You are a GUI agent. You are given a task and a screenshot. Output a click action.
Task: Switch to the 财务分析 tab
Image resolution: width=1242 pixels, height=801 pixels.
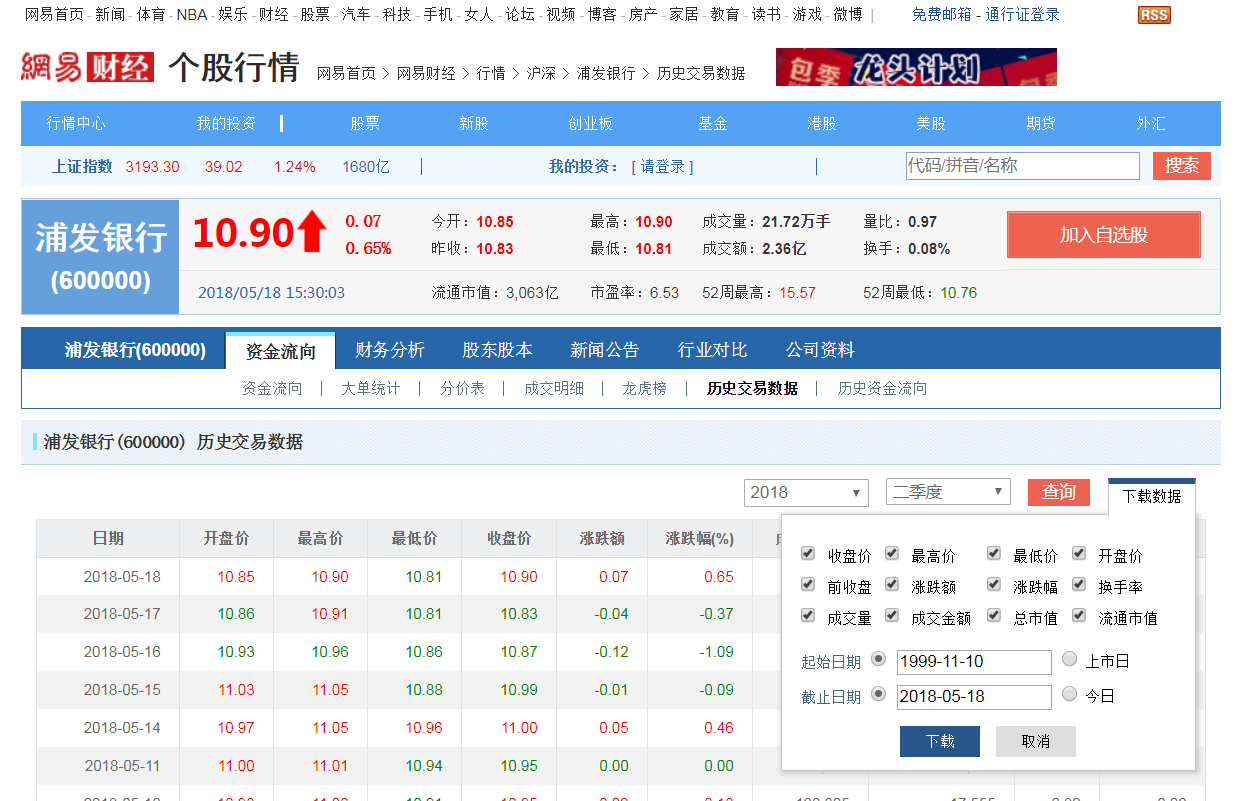390,350
